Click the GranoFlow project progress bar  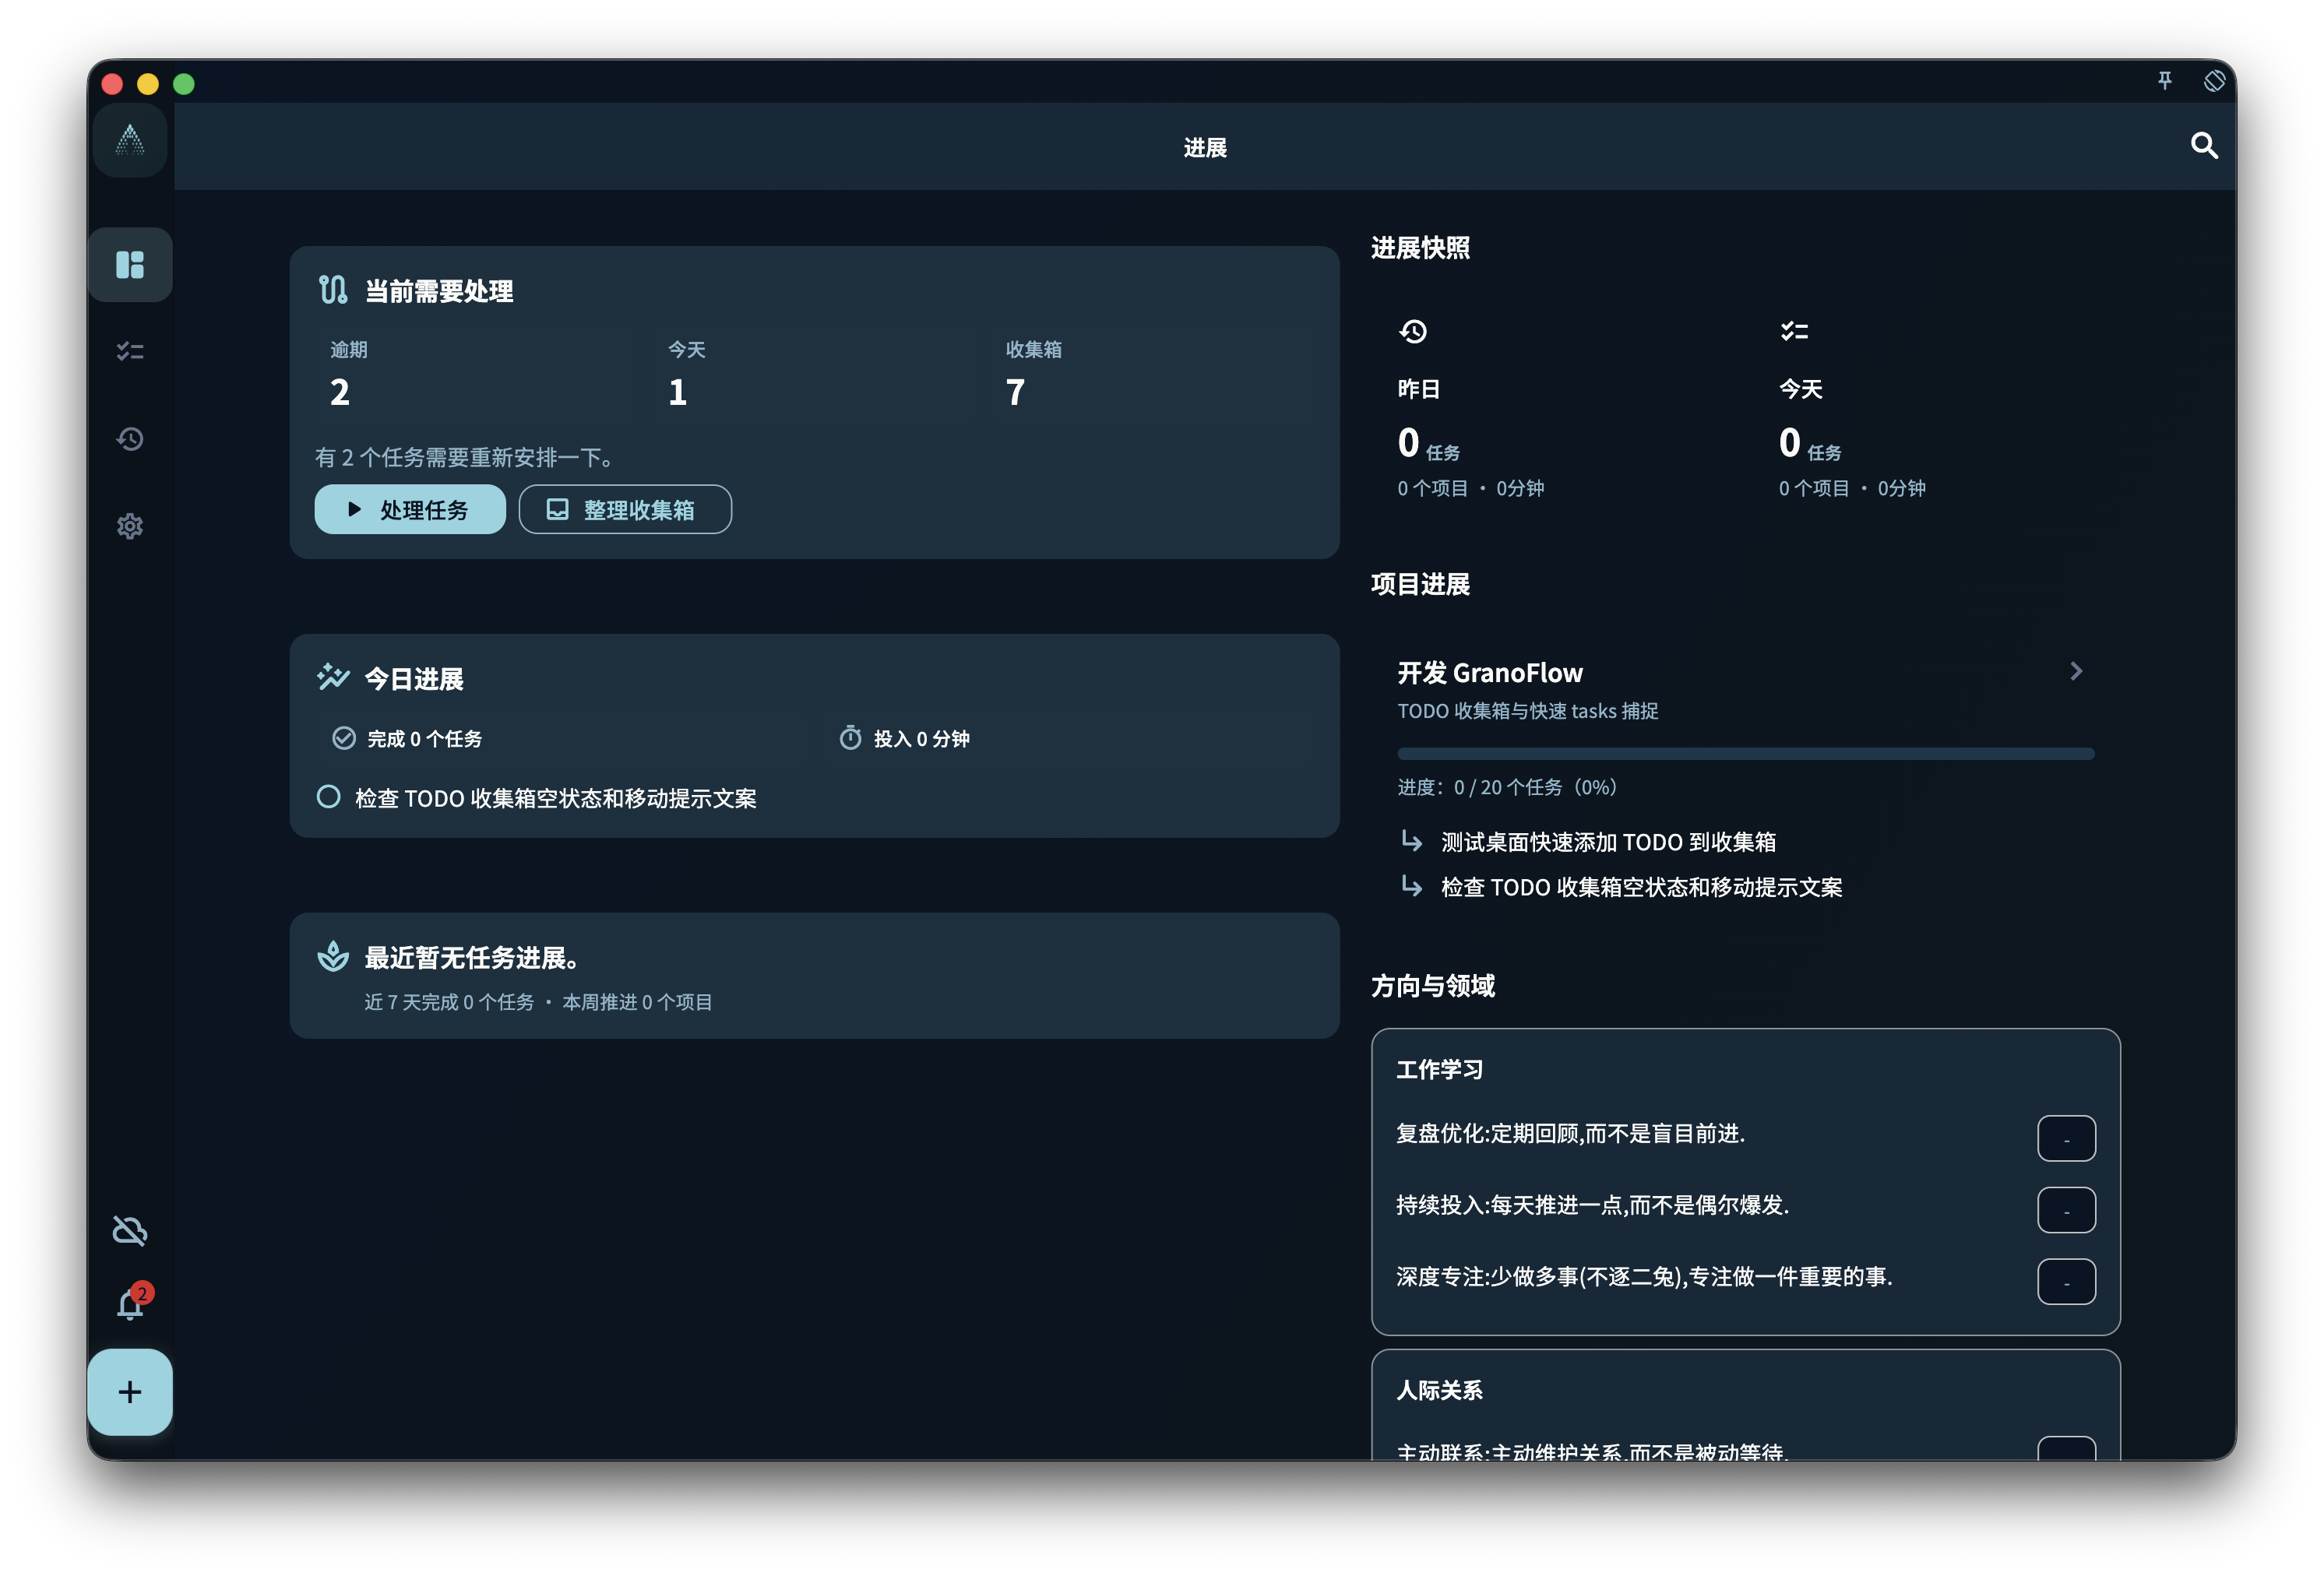click(x=1745, y=754)
